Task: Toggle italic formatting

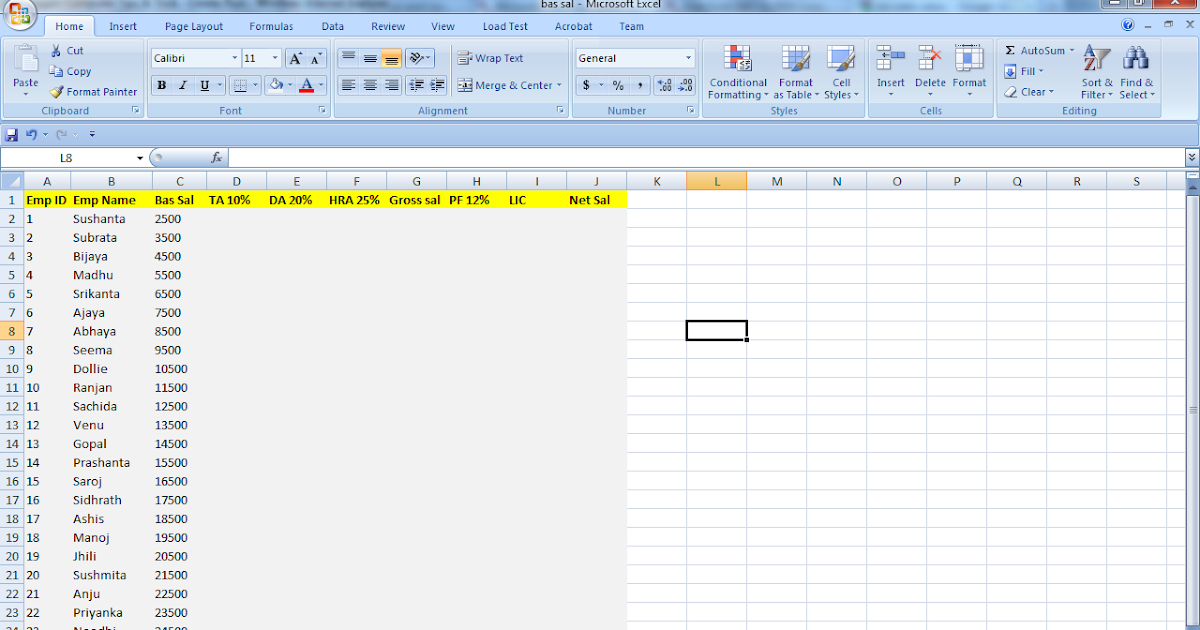Action: (182, 84)
